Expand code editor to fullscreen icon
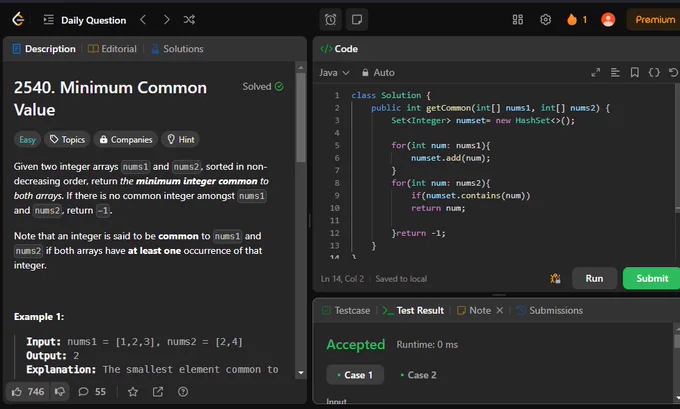 (595, 72)
